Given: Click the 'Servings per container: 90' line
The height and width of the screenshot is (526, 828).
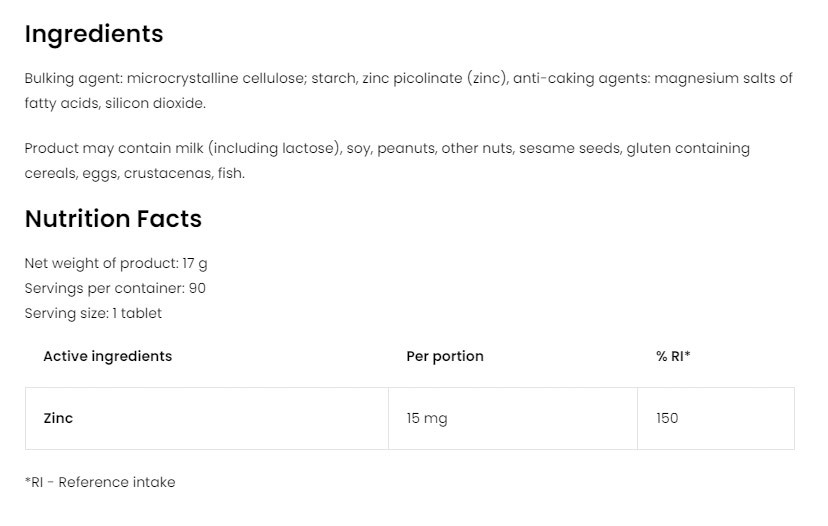Looking at the screenshot, I should click(115, 288).
